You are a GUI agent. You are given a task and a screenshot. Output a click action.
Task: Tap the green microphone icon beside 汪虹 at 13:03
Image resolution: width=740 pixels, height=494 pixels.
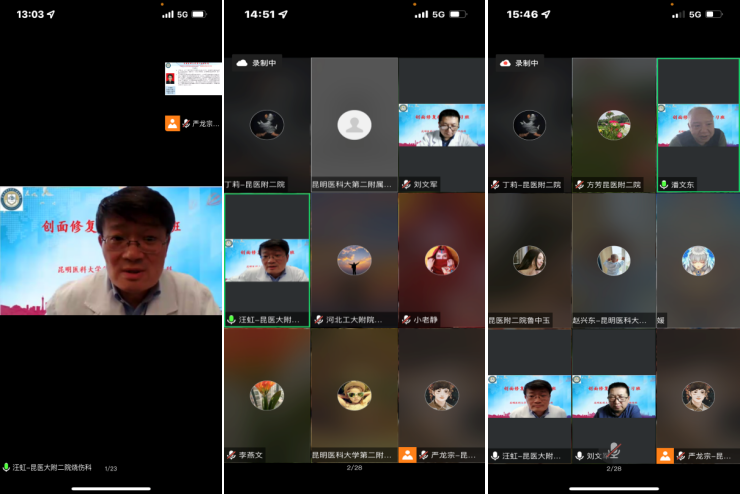tap(7, 467)
